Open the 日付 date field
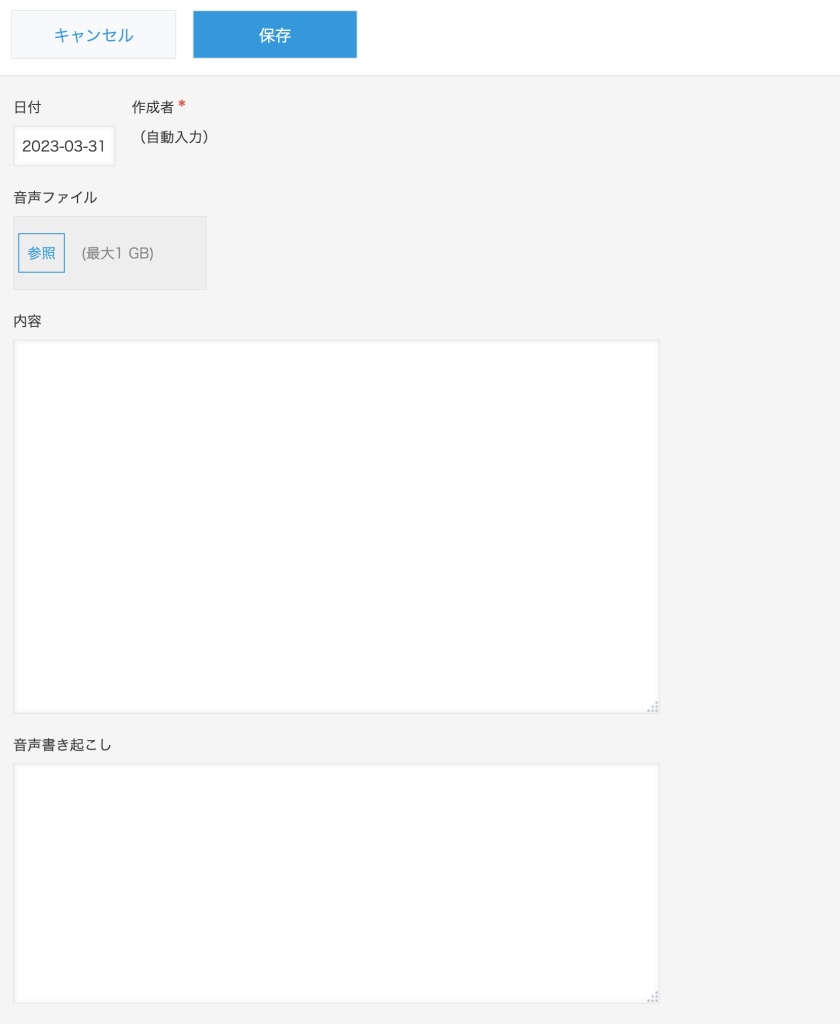 click(64, 146)
